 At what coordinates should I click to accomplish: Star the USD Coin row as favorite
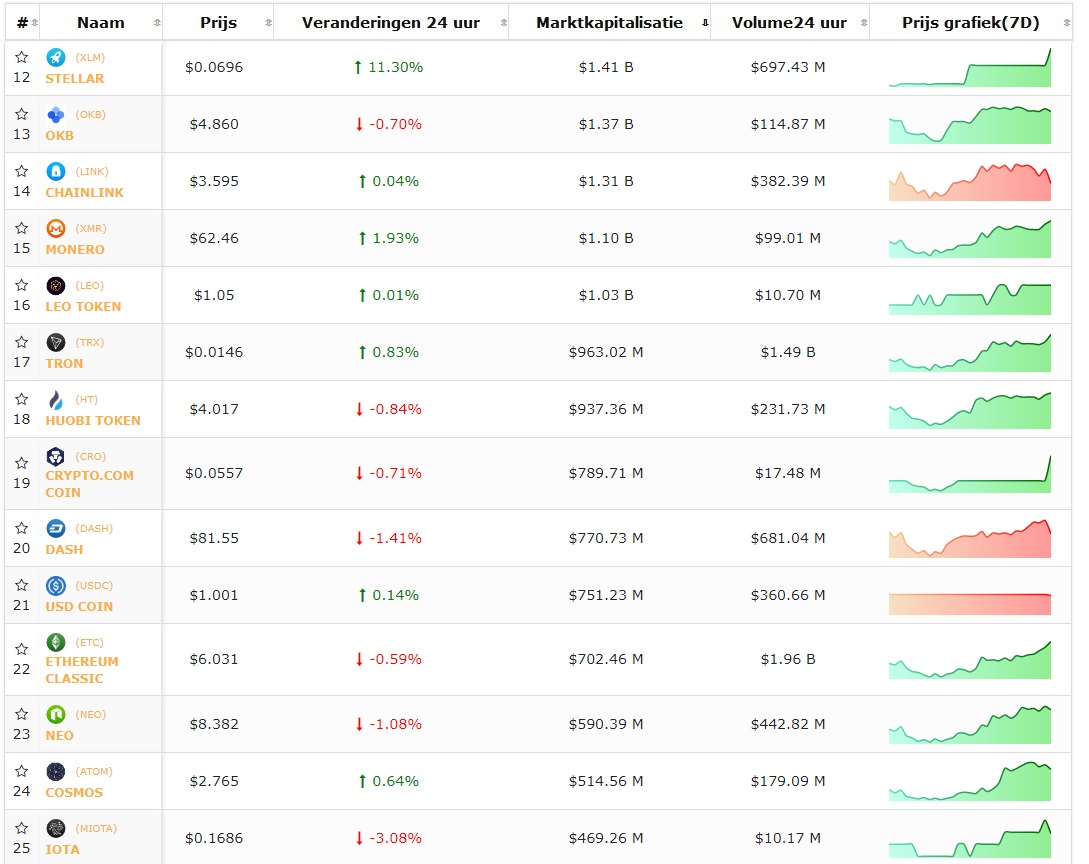tap(22, 586)
